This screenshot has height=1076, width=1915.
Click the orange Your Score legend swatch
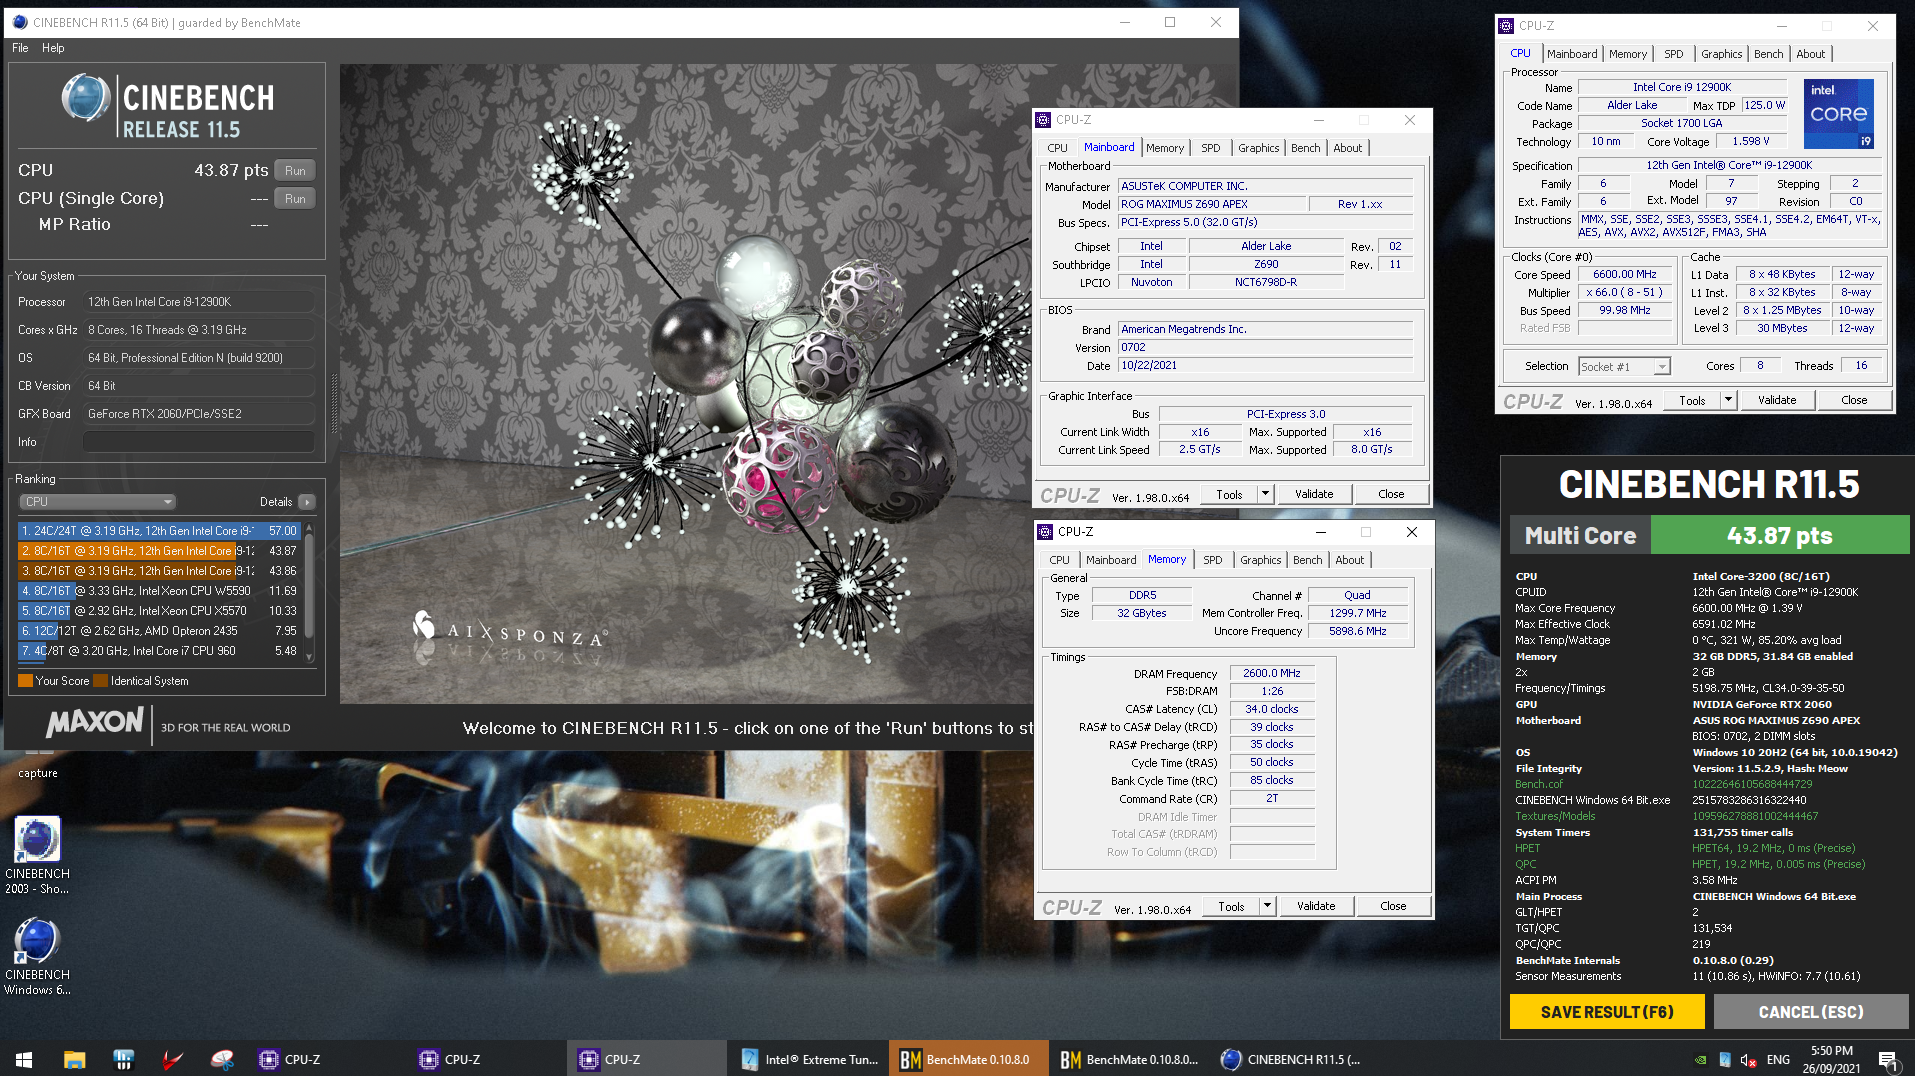(x=25, y=681)
